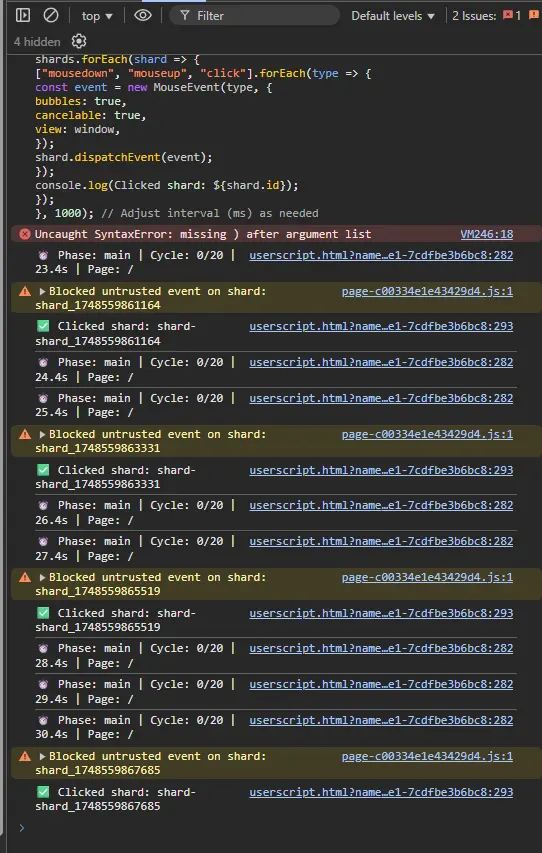This screenshot has height=853, width=542.
Task: Open userscript :293 link for clicked shard_1748559867685
Action: pyautogui.click(x=381, y=792)
